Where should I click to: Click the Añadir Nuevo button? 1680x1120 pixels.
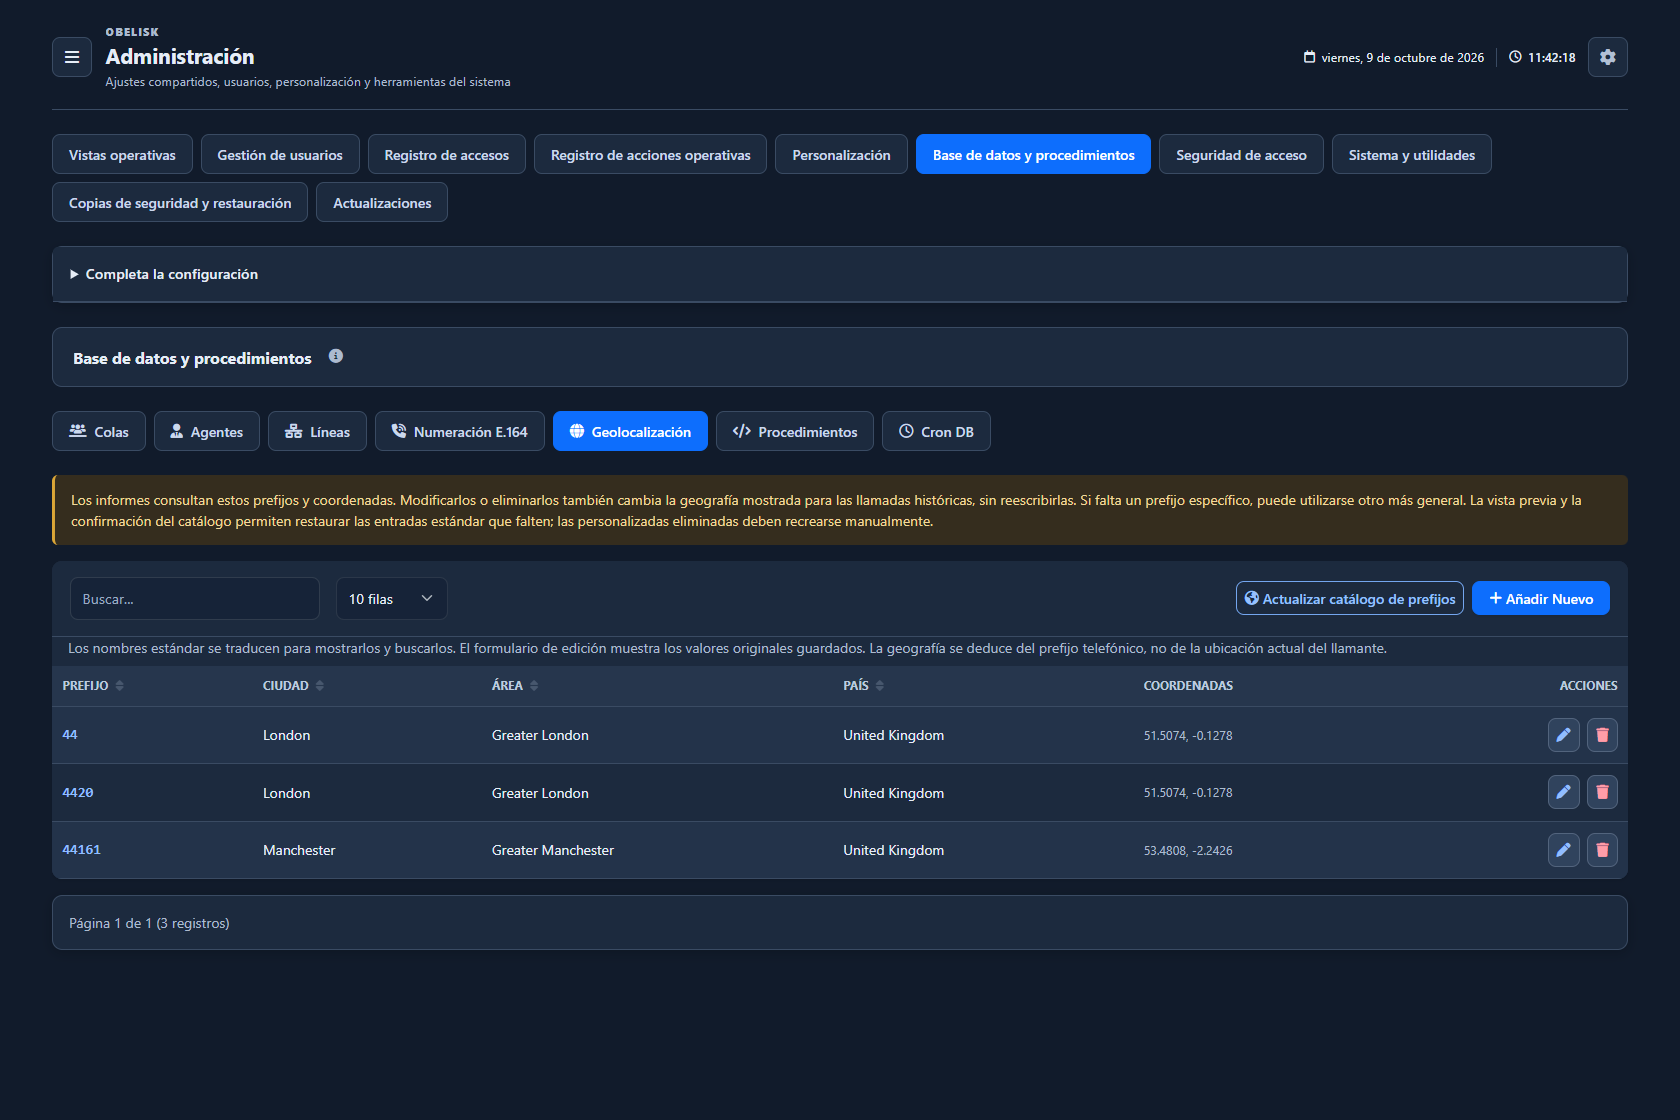coord(1541,598)
